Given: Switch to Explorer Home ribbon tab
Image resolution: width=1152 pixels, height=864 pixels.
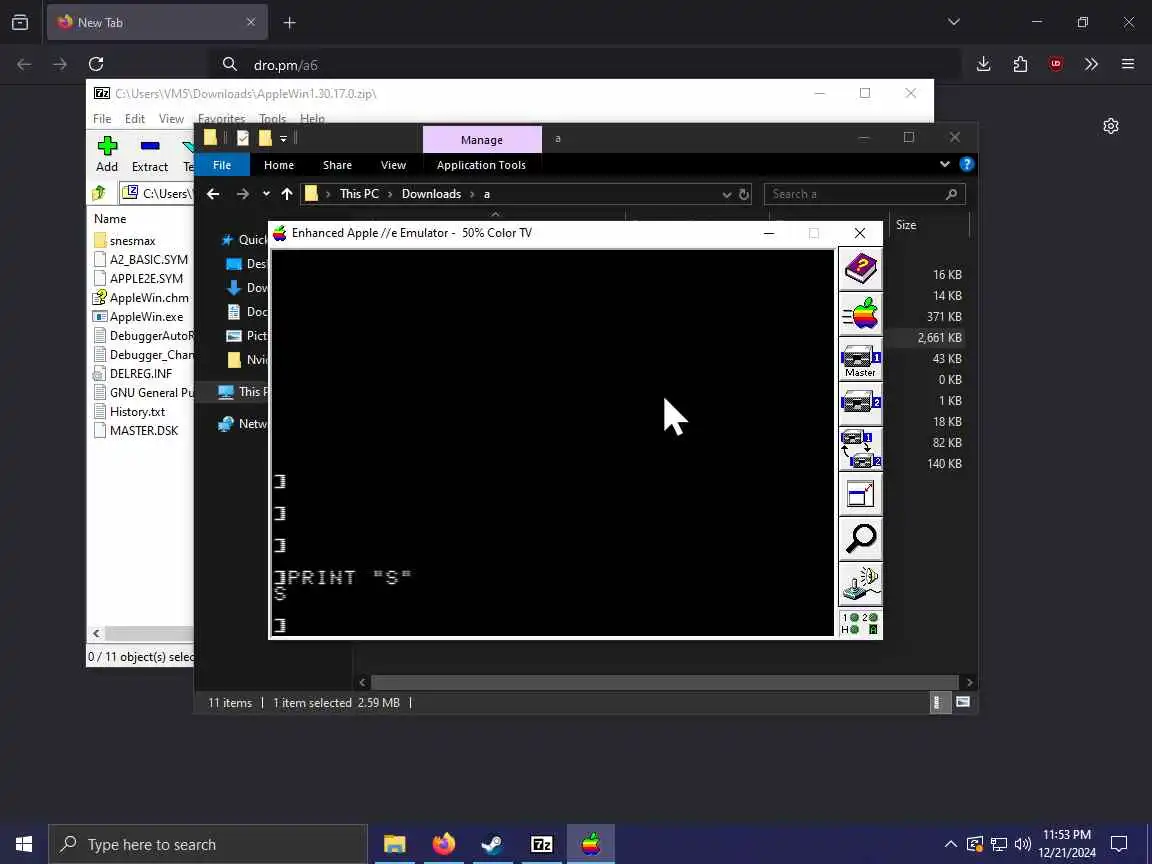Looking at the screenshot, I should tap(278, 165).
